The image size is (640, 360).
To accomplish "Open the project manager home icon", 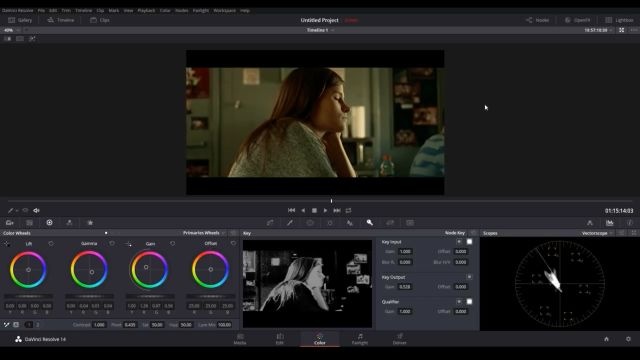I will coord(607,339).
